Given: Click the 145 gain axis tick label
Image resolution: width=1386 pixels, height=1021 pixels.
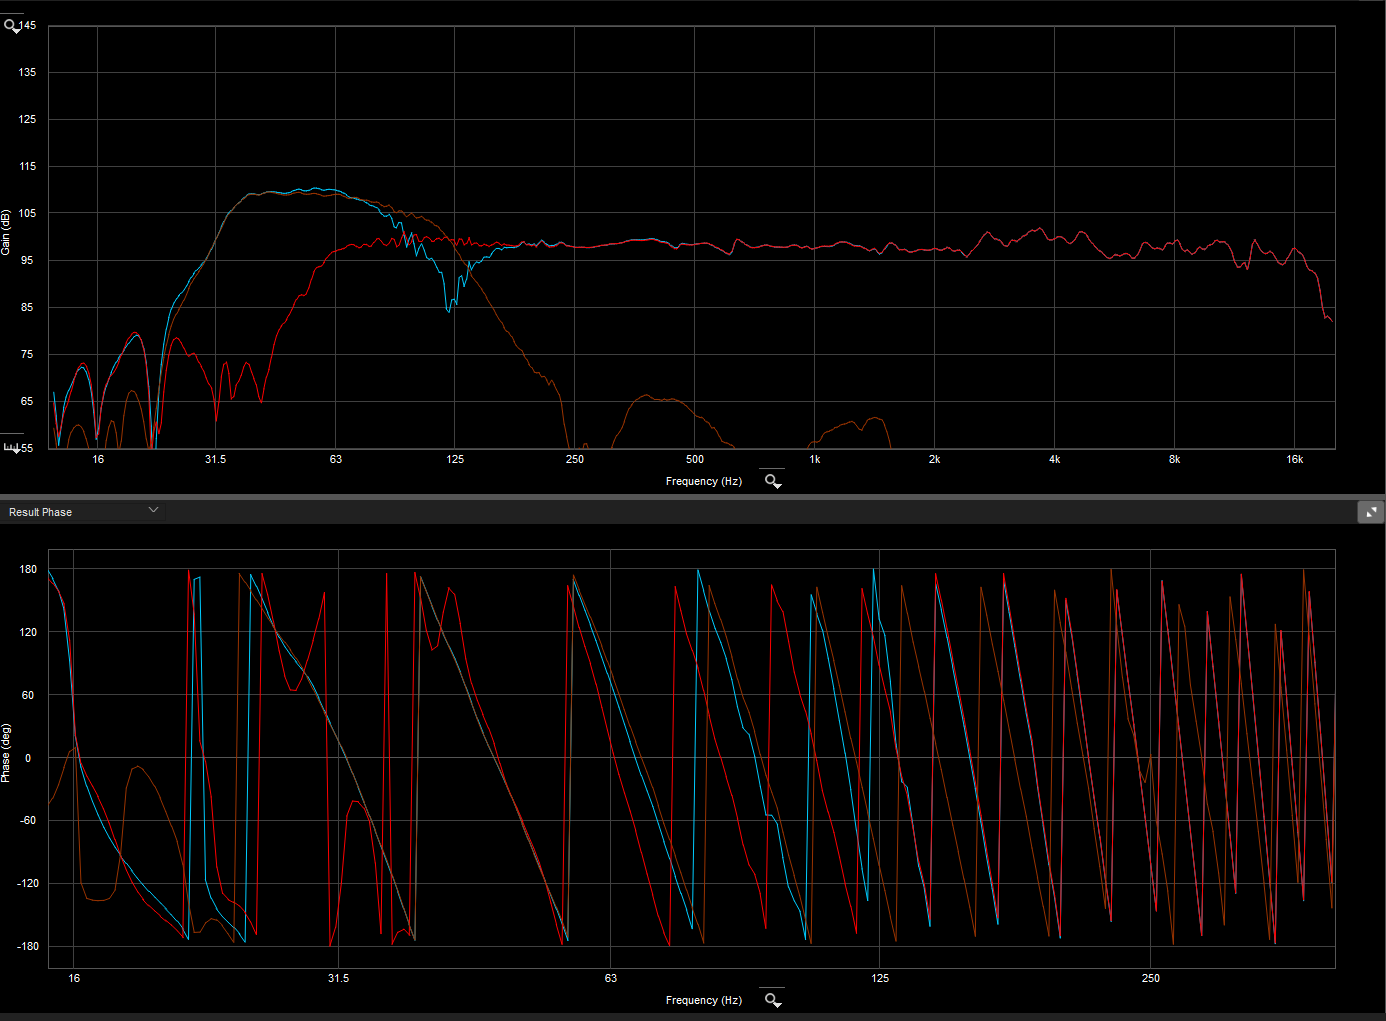Looking at the screenshot, I should (28, 26).
